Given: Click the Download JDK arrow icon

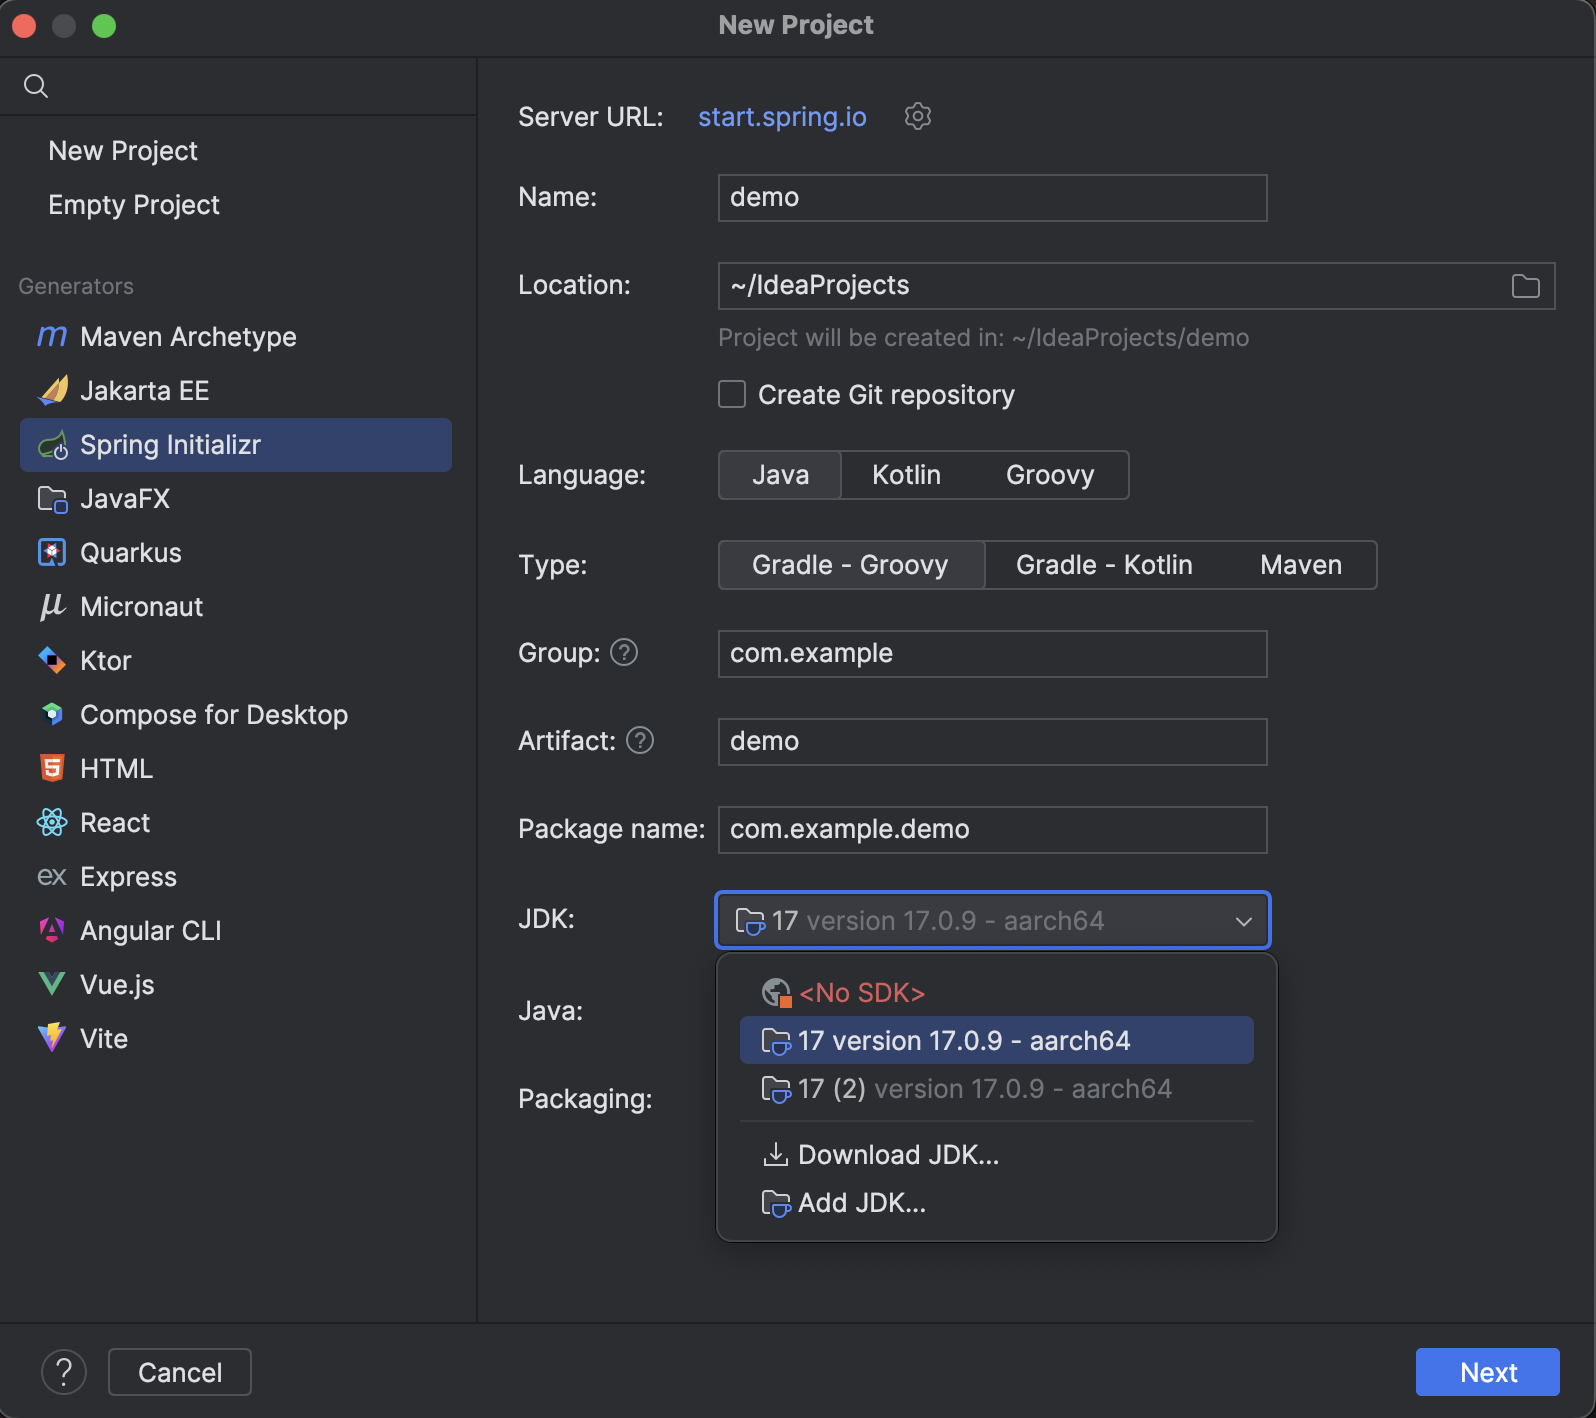Looking at the screenshot, I should 775,1155.
